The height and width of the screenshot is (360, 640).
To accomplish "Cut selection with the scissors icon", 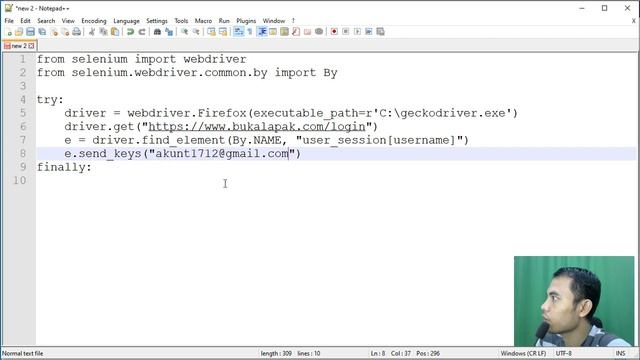I will 92,32.
